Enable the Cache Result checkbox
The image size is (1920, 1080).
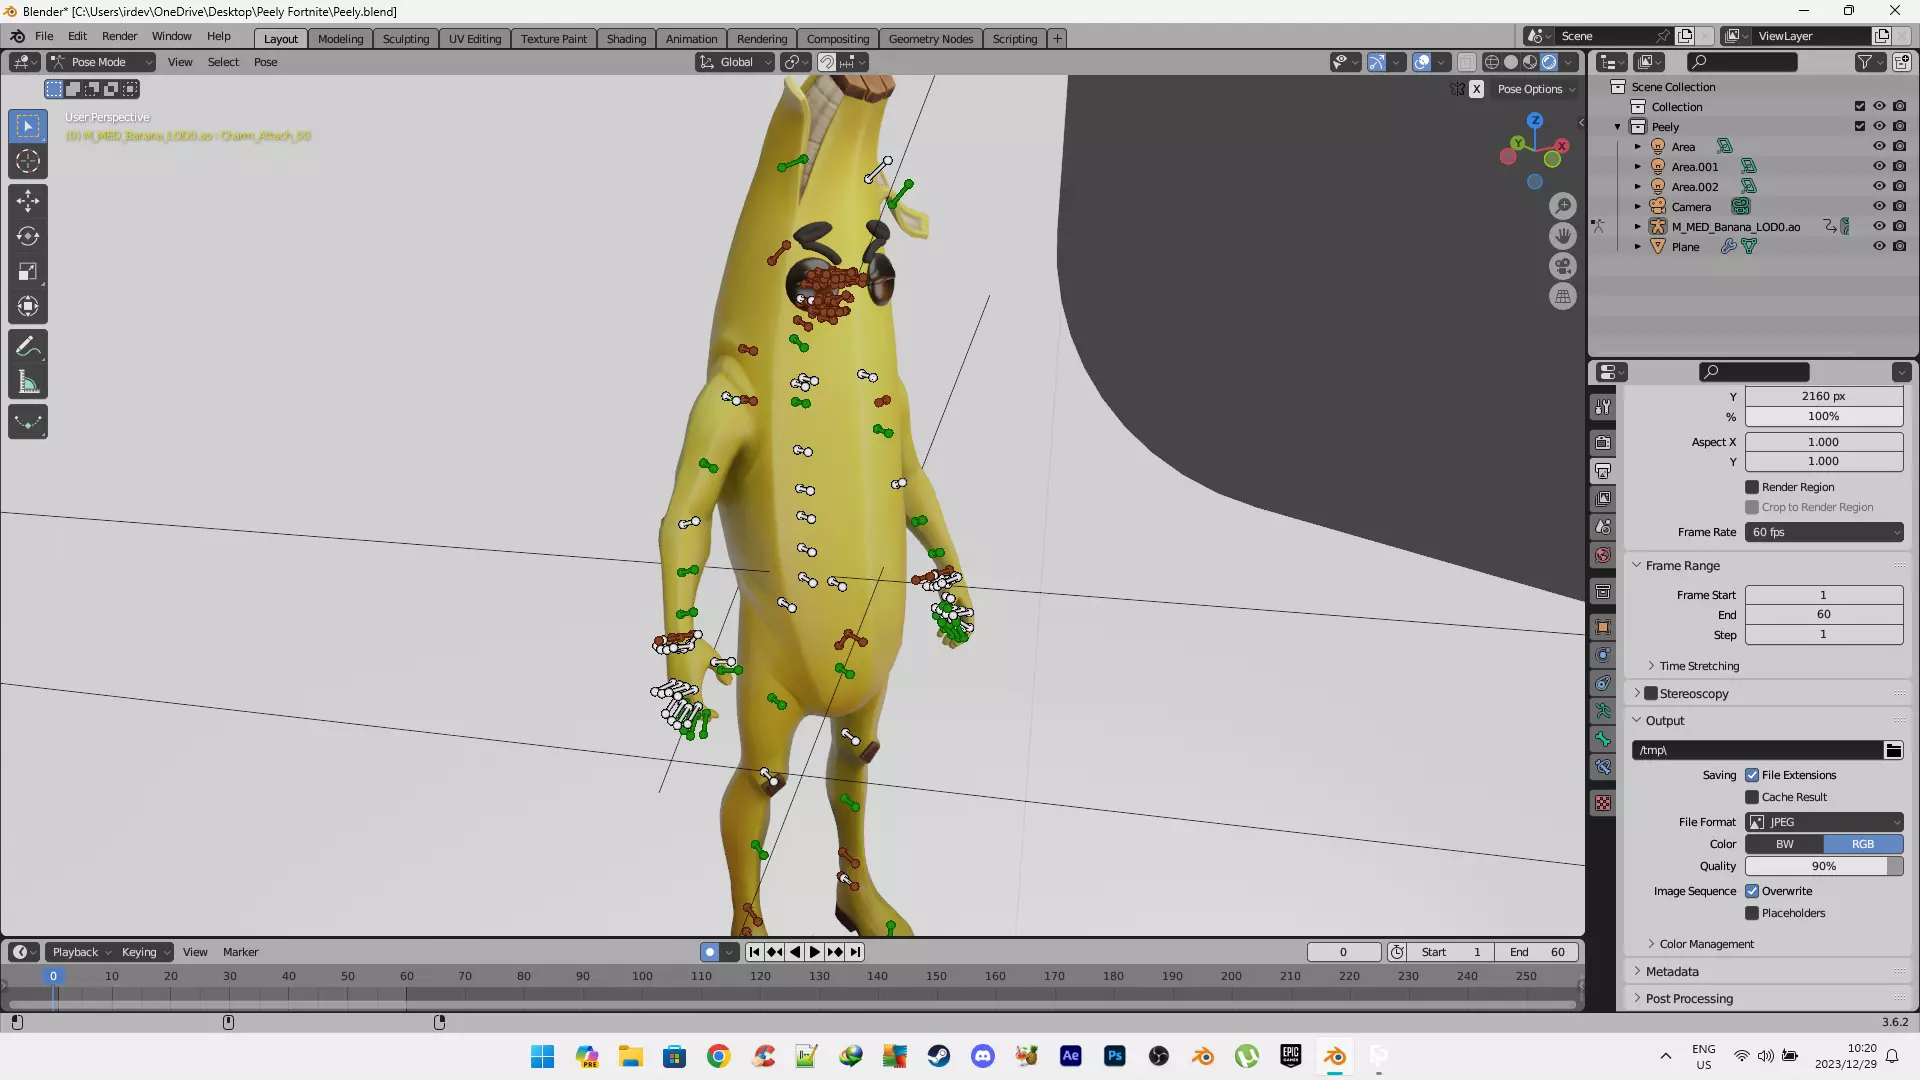click(x=1752, y=797)
